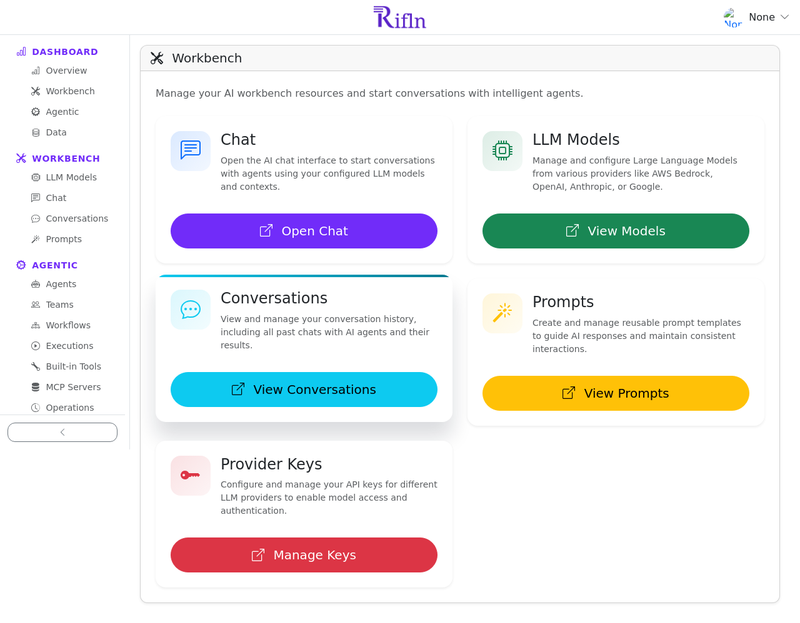Click the View Prompts button
The height and width of the screenshot is (623, 800).
pyautogui.click(x=615, y=393)
